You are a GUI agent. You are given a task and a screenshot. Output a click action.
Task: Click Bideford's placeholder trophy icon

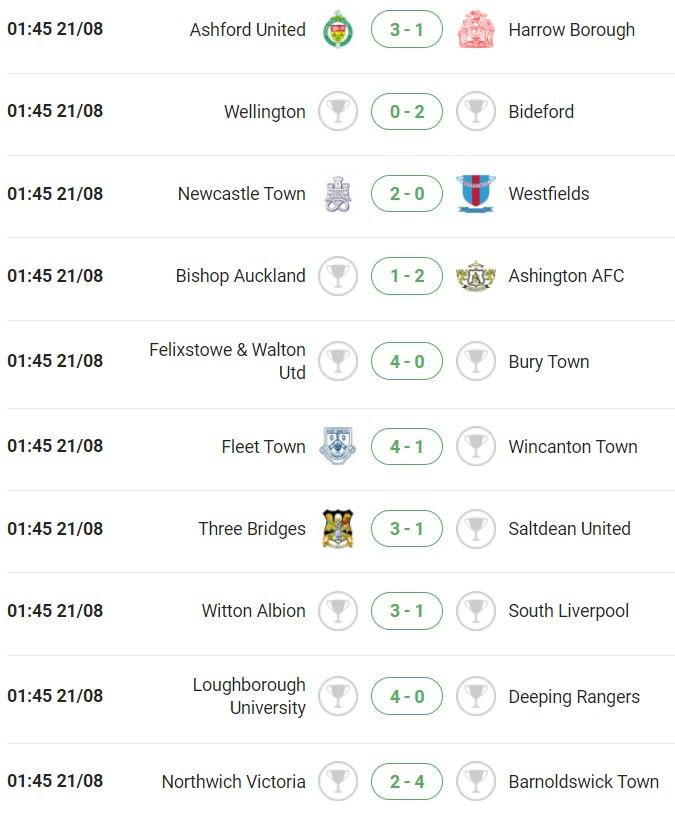476,112
